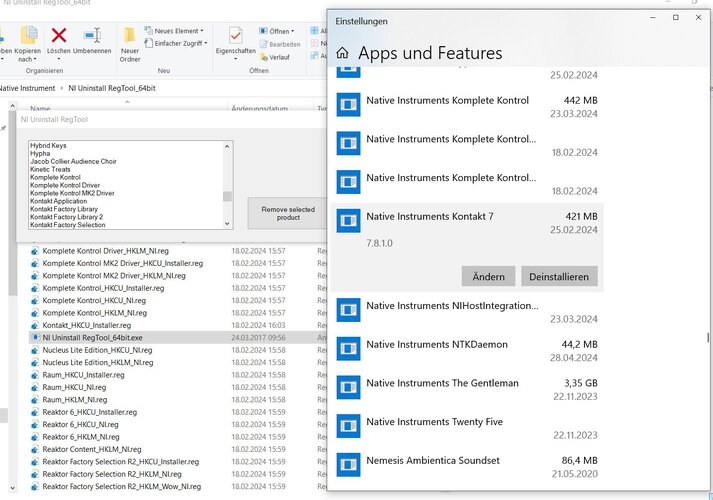Select Kontakt Factory Library 2 entry
Viewport: 713px width, 500px height.
[x=66, y=217]
